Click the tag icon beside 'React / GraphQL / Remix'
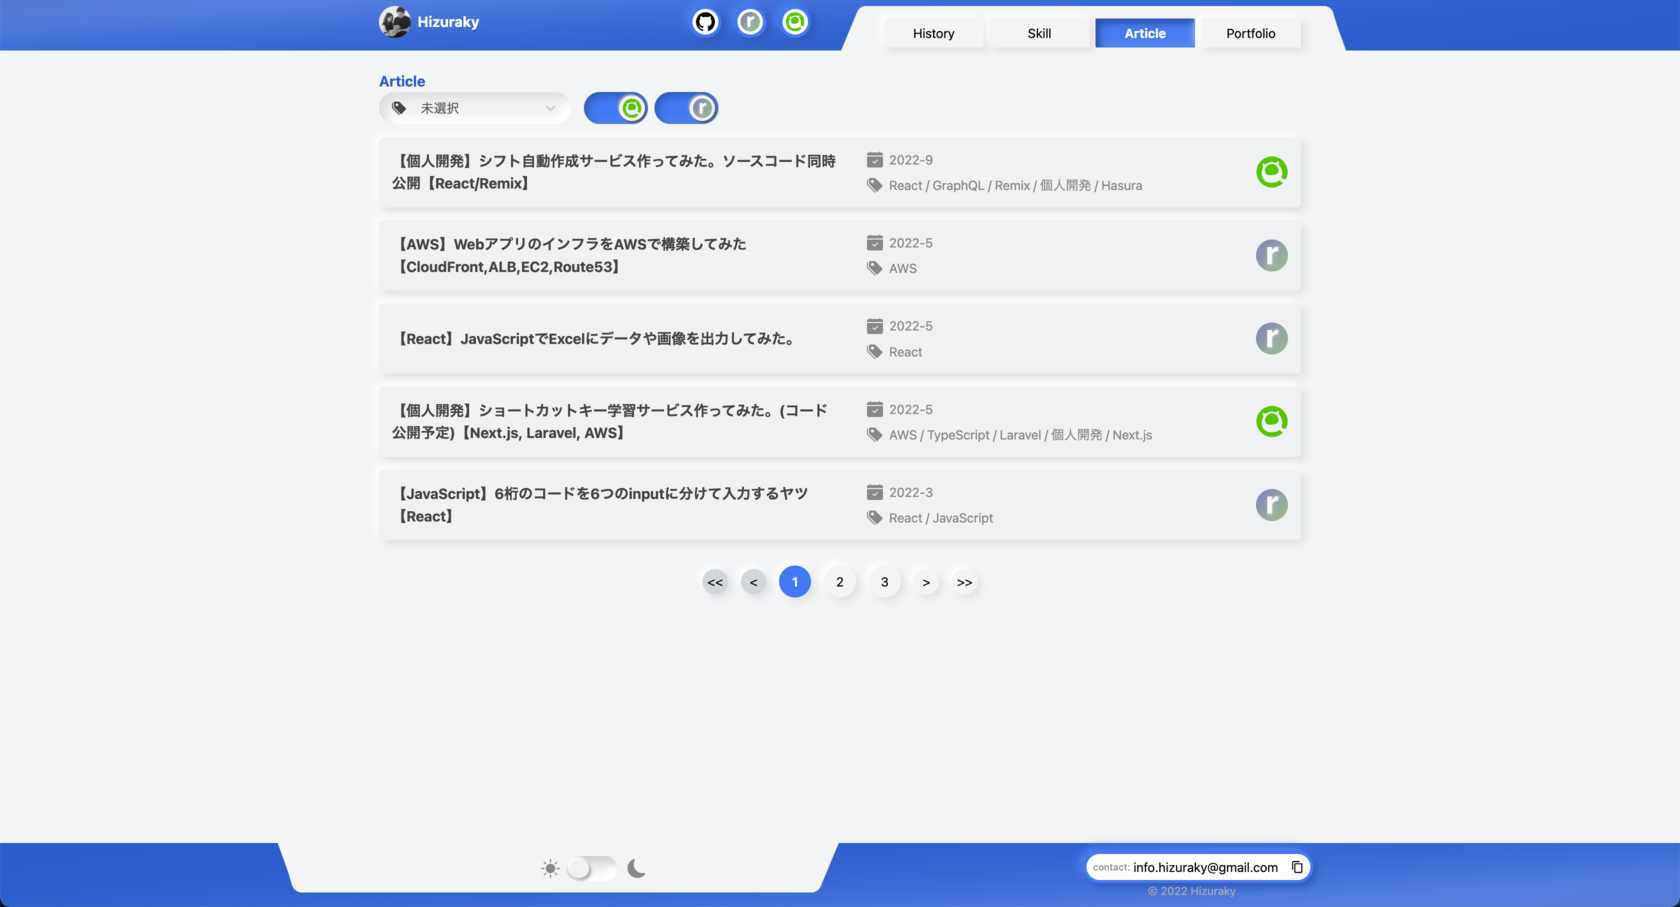The image size is (1680, 907). (875, 185)
